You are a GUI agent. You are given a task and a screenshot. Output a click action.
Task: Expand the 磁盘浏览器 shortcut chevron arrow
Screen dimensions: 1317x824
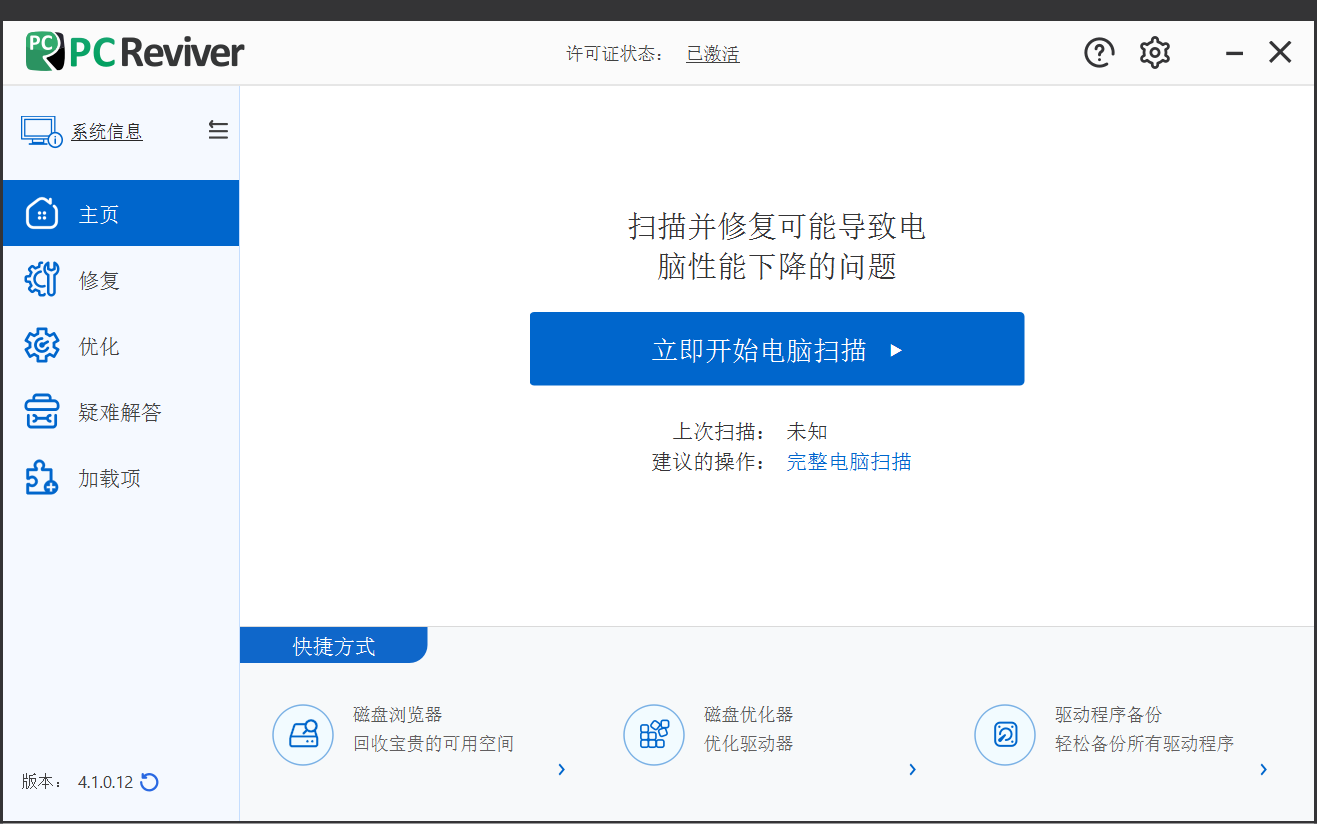tap(562, 769)
